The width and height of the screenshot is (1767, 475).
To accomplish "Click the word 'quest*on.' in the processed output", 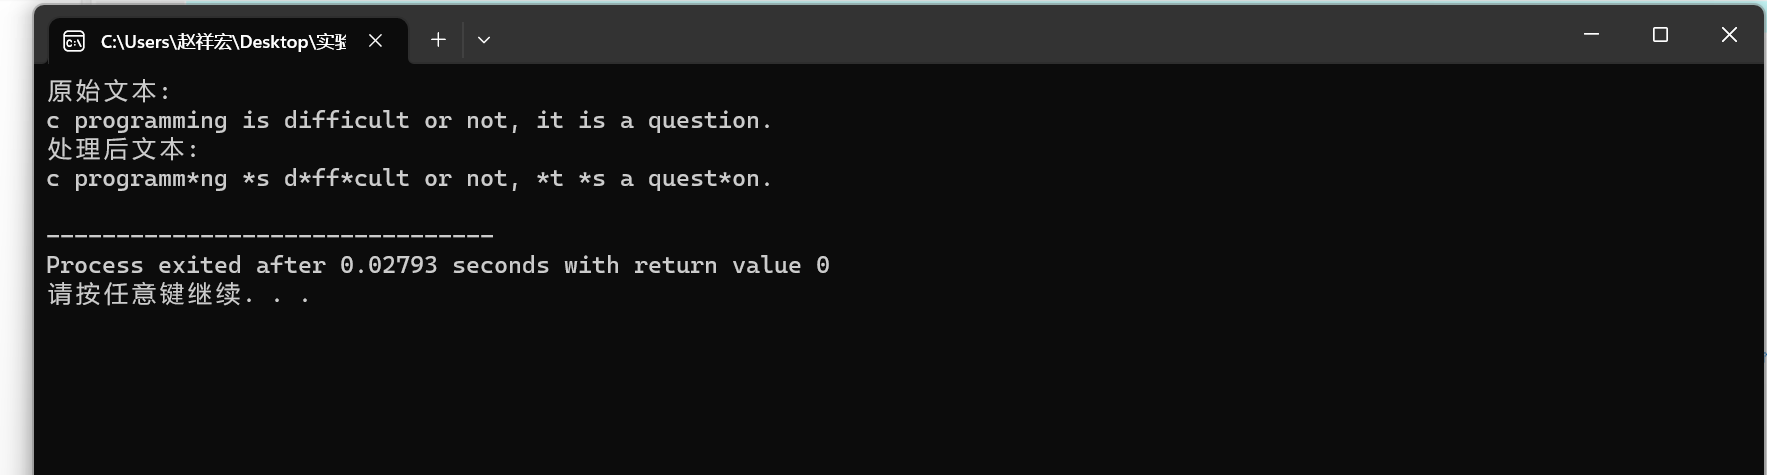I will coord(709,179).
